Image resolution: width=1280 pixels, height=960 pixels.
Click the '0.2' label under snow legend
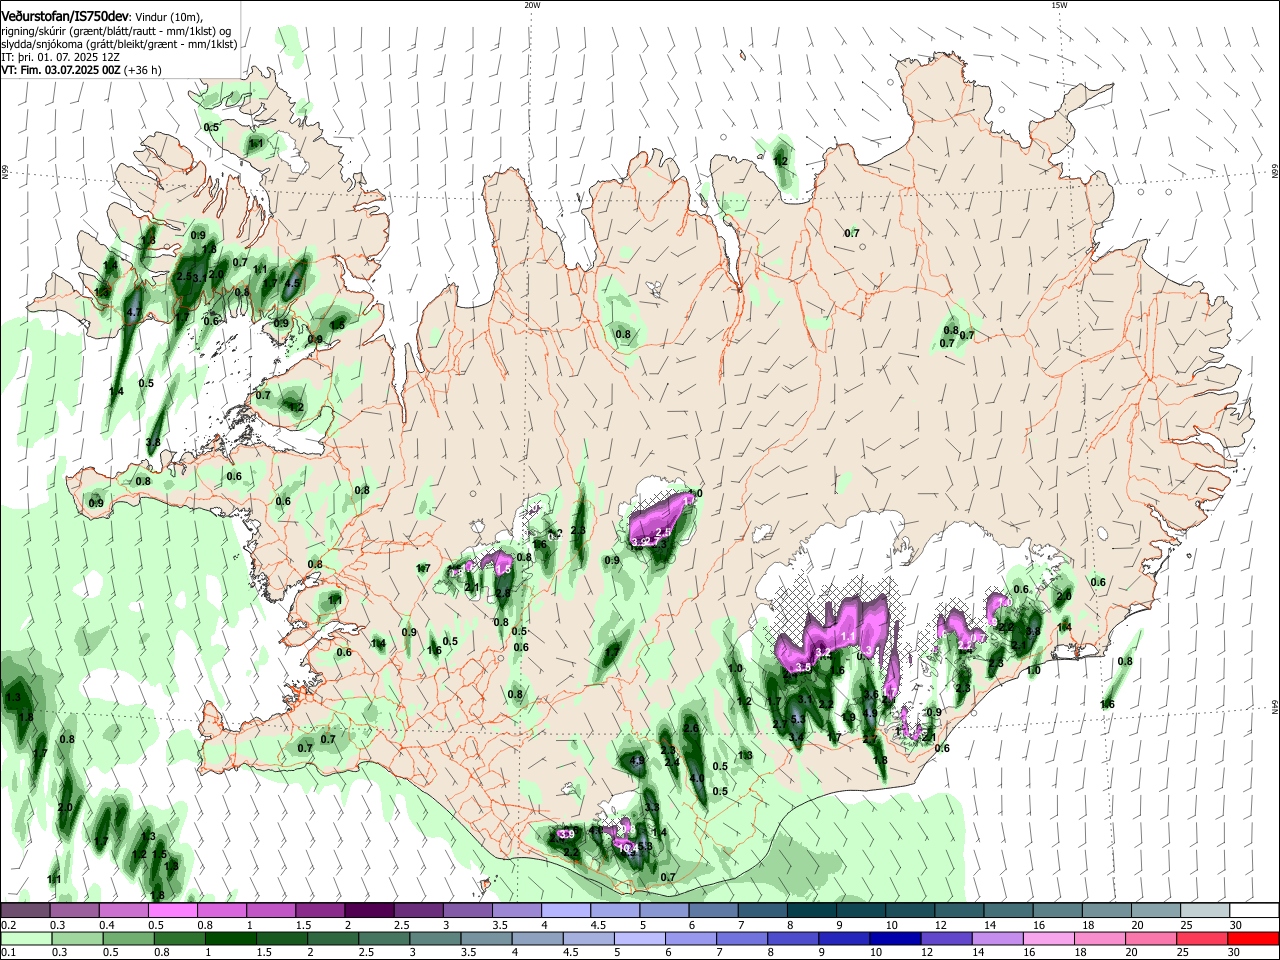[8, 925]
